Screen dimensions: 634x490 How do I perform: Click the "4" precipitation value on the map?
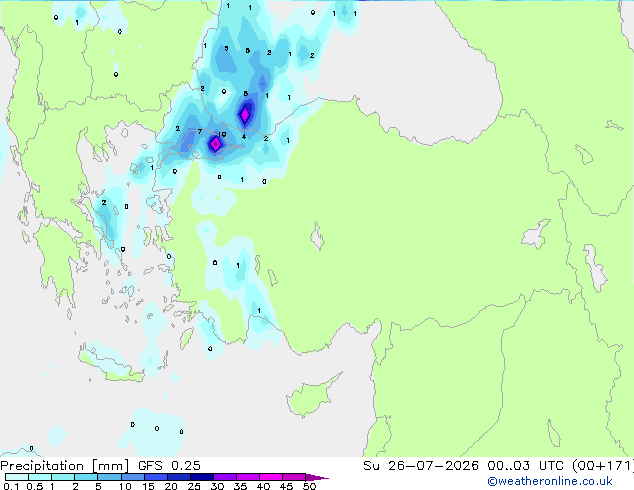244,137
